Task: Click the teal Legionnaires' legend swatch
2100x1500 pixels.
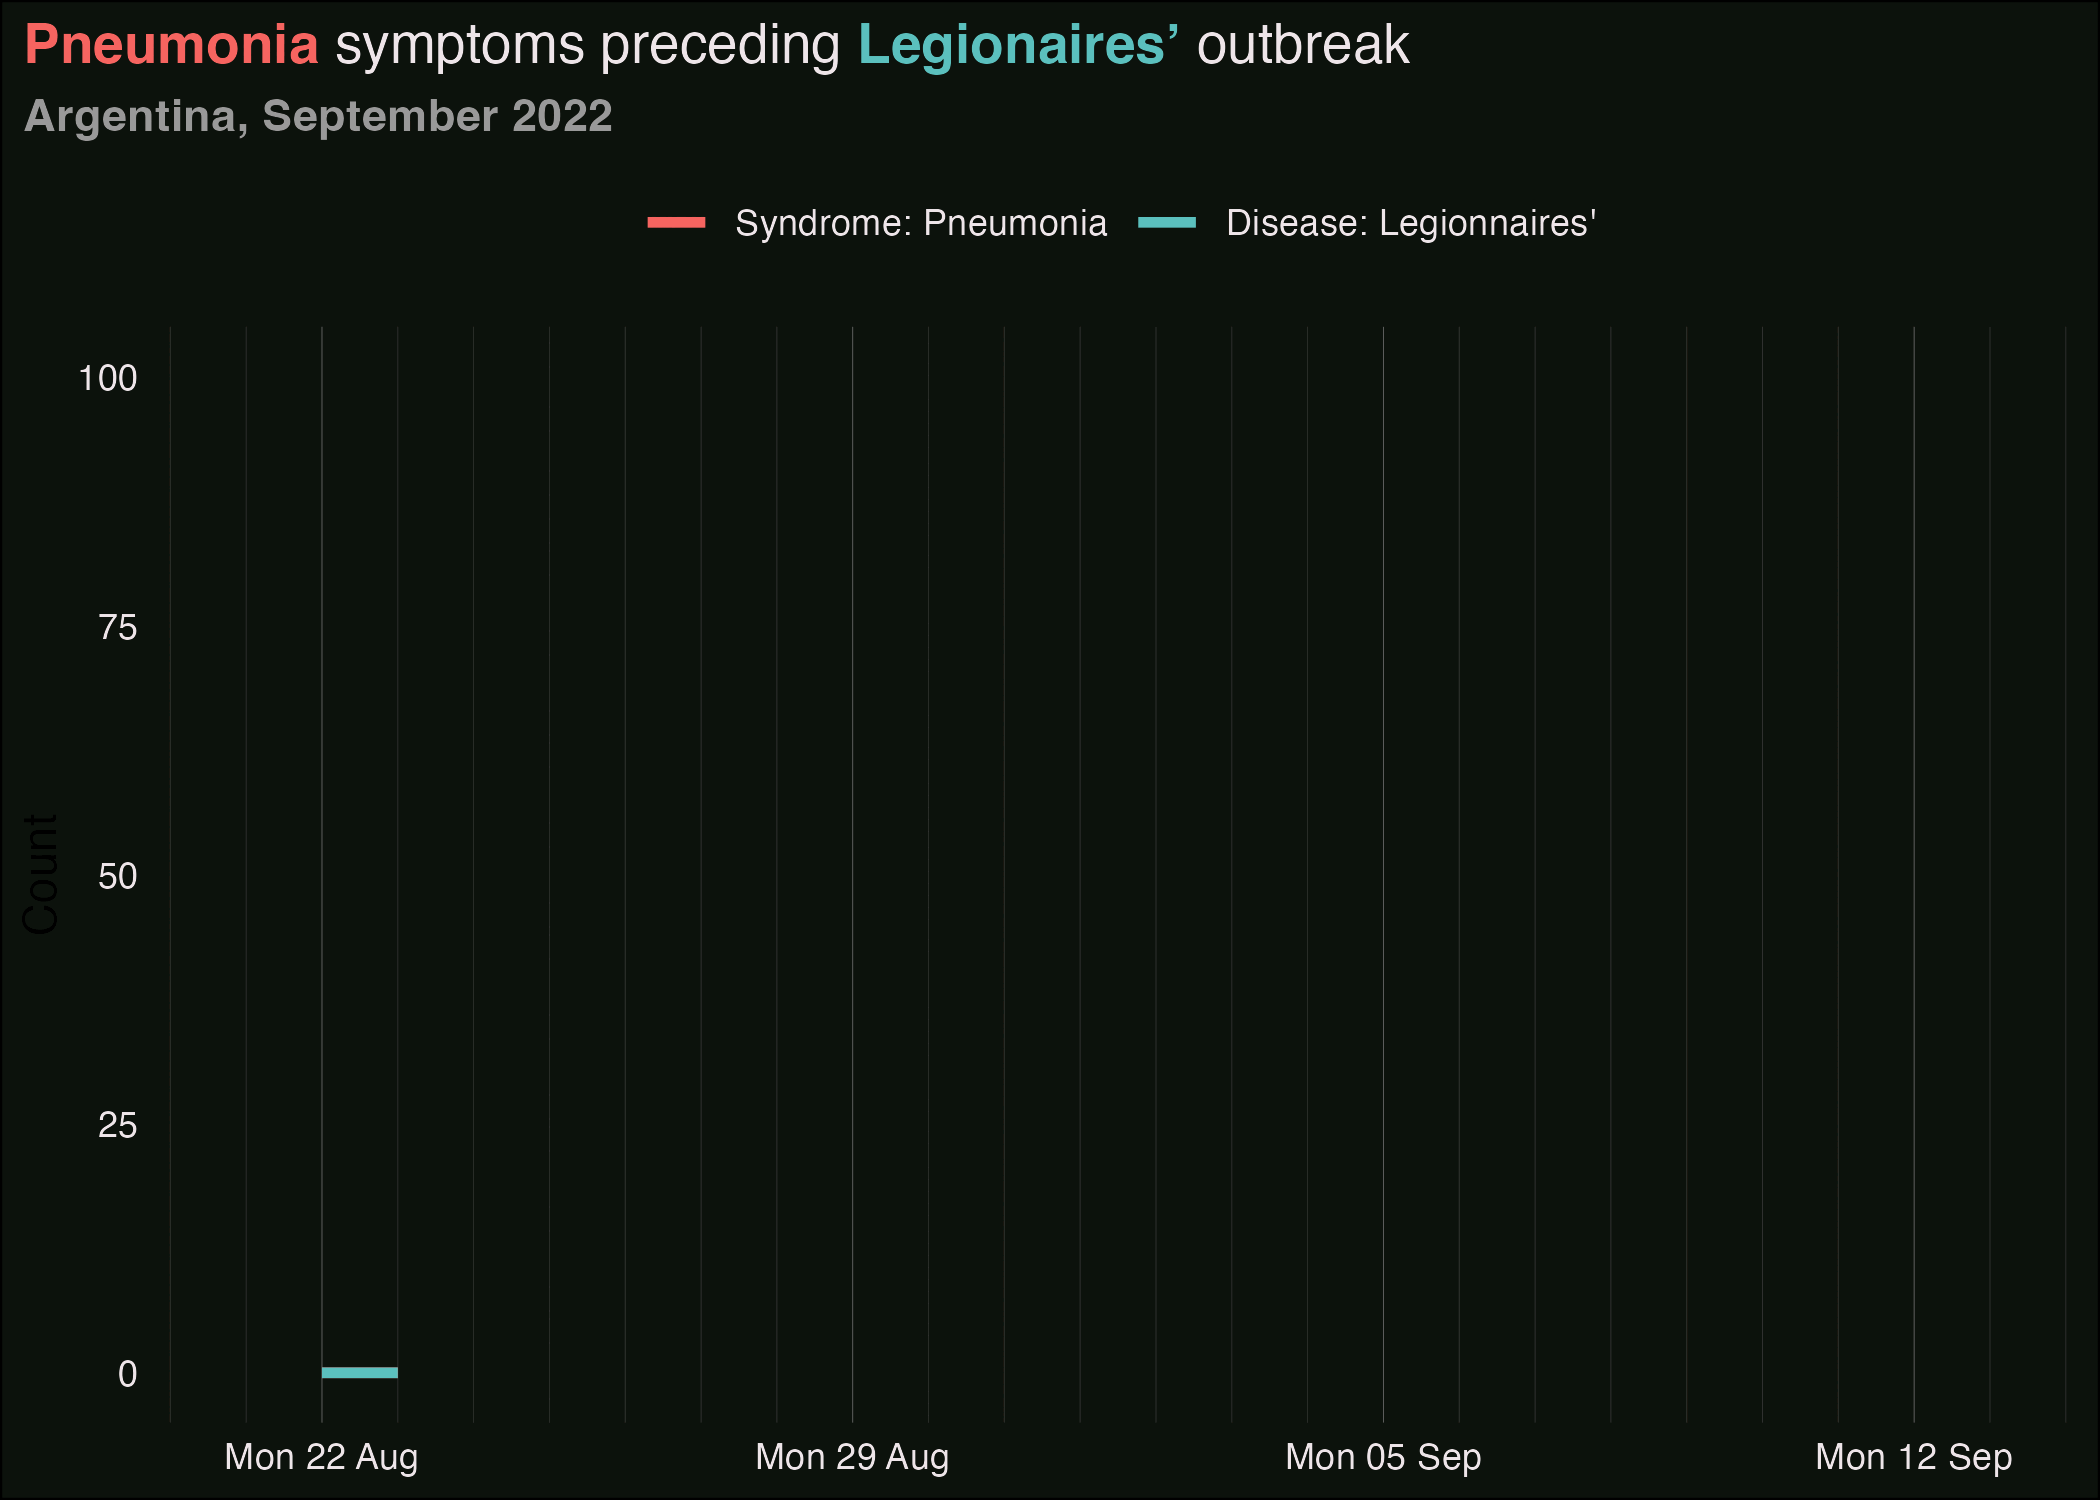Action: pos(1167,223)
